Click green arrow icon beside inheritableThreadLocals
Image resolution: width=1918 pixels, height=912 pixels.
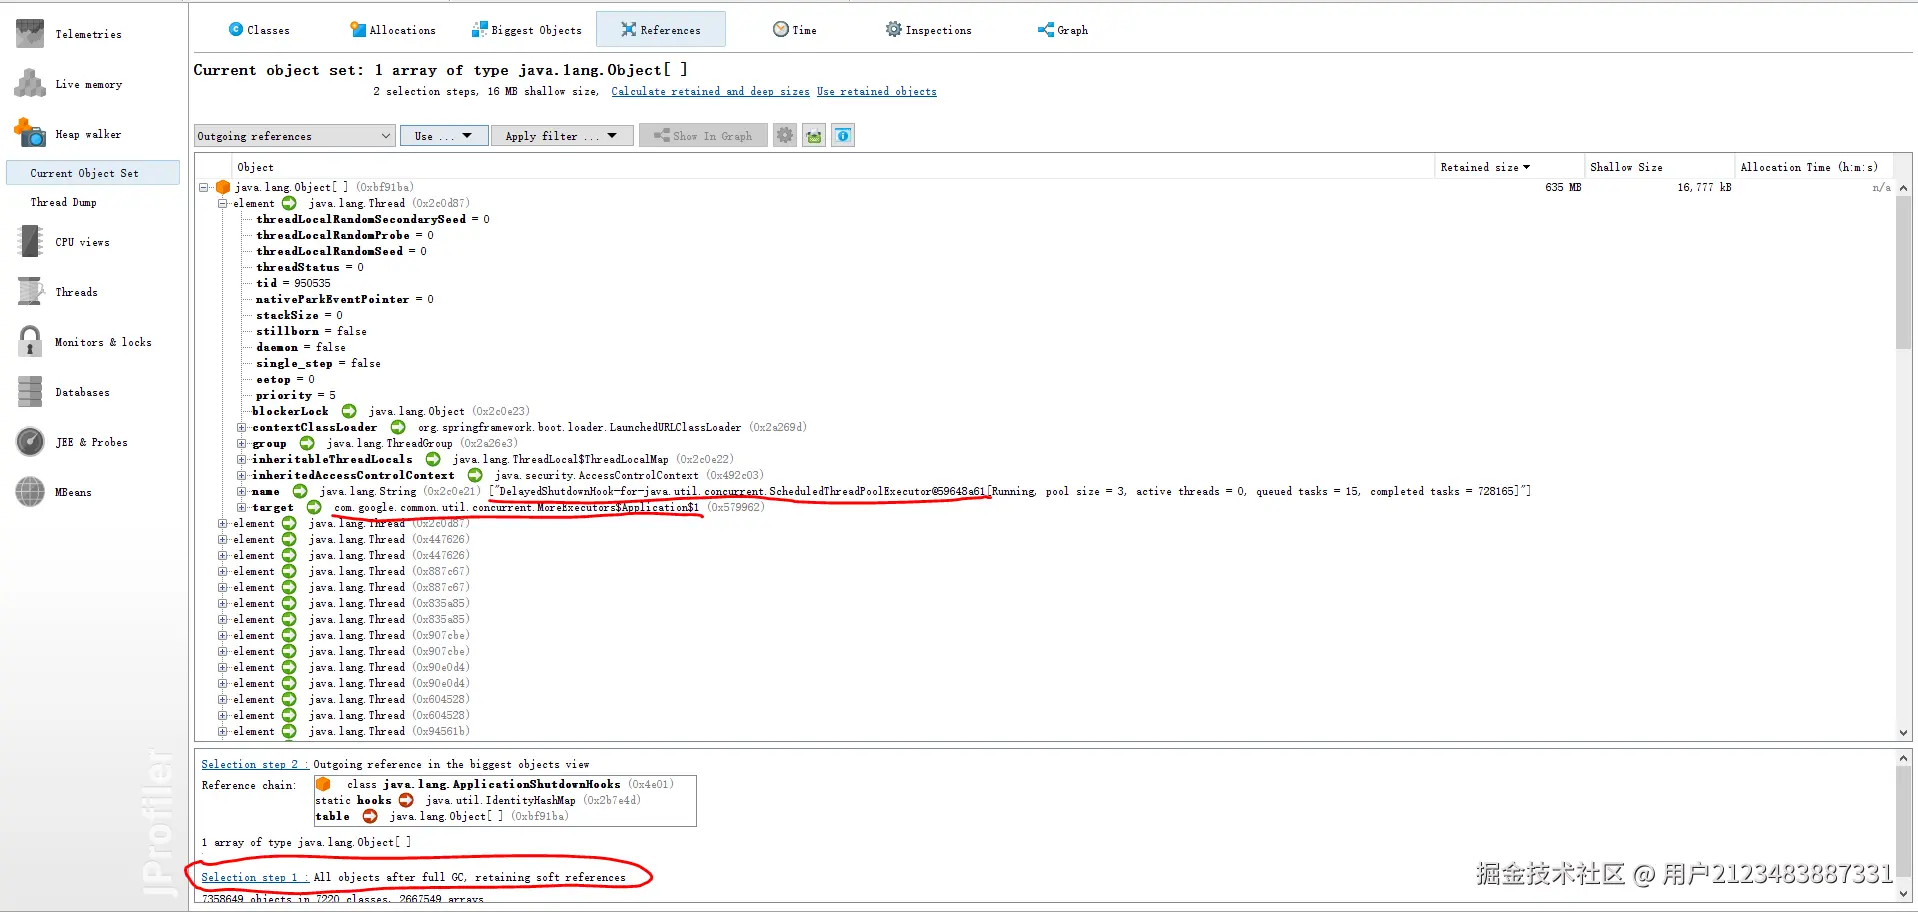pos(433,459)
